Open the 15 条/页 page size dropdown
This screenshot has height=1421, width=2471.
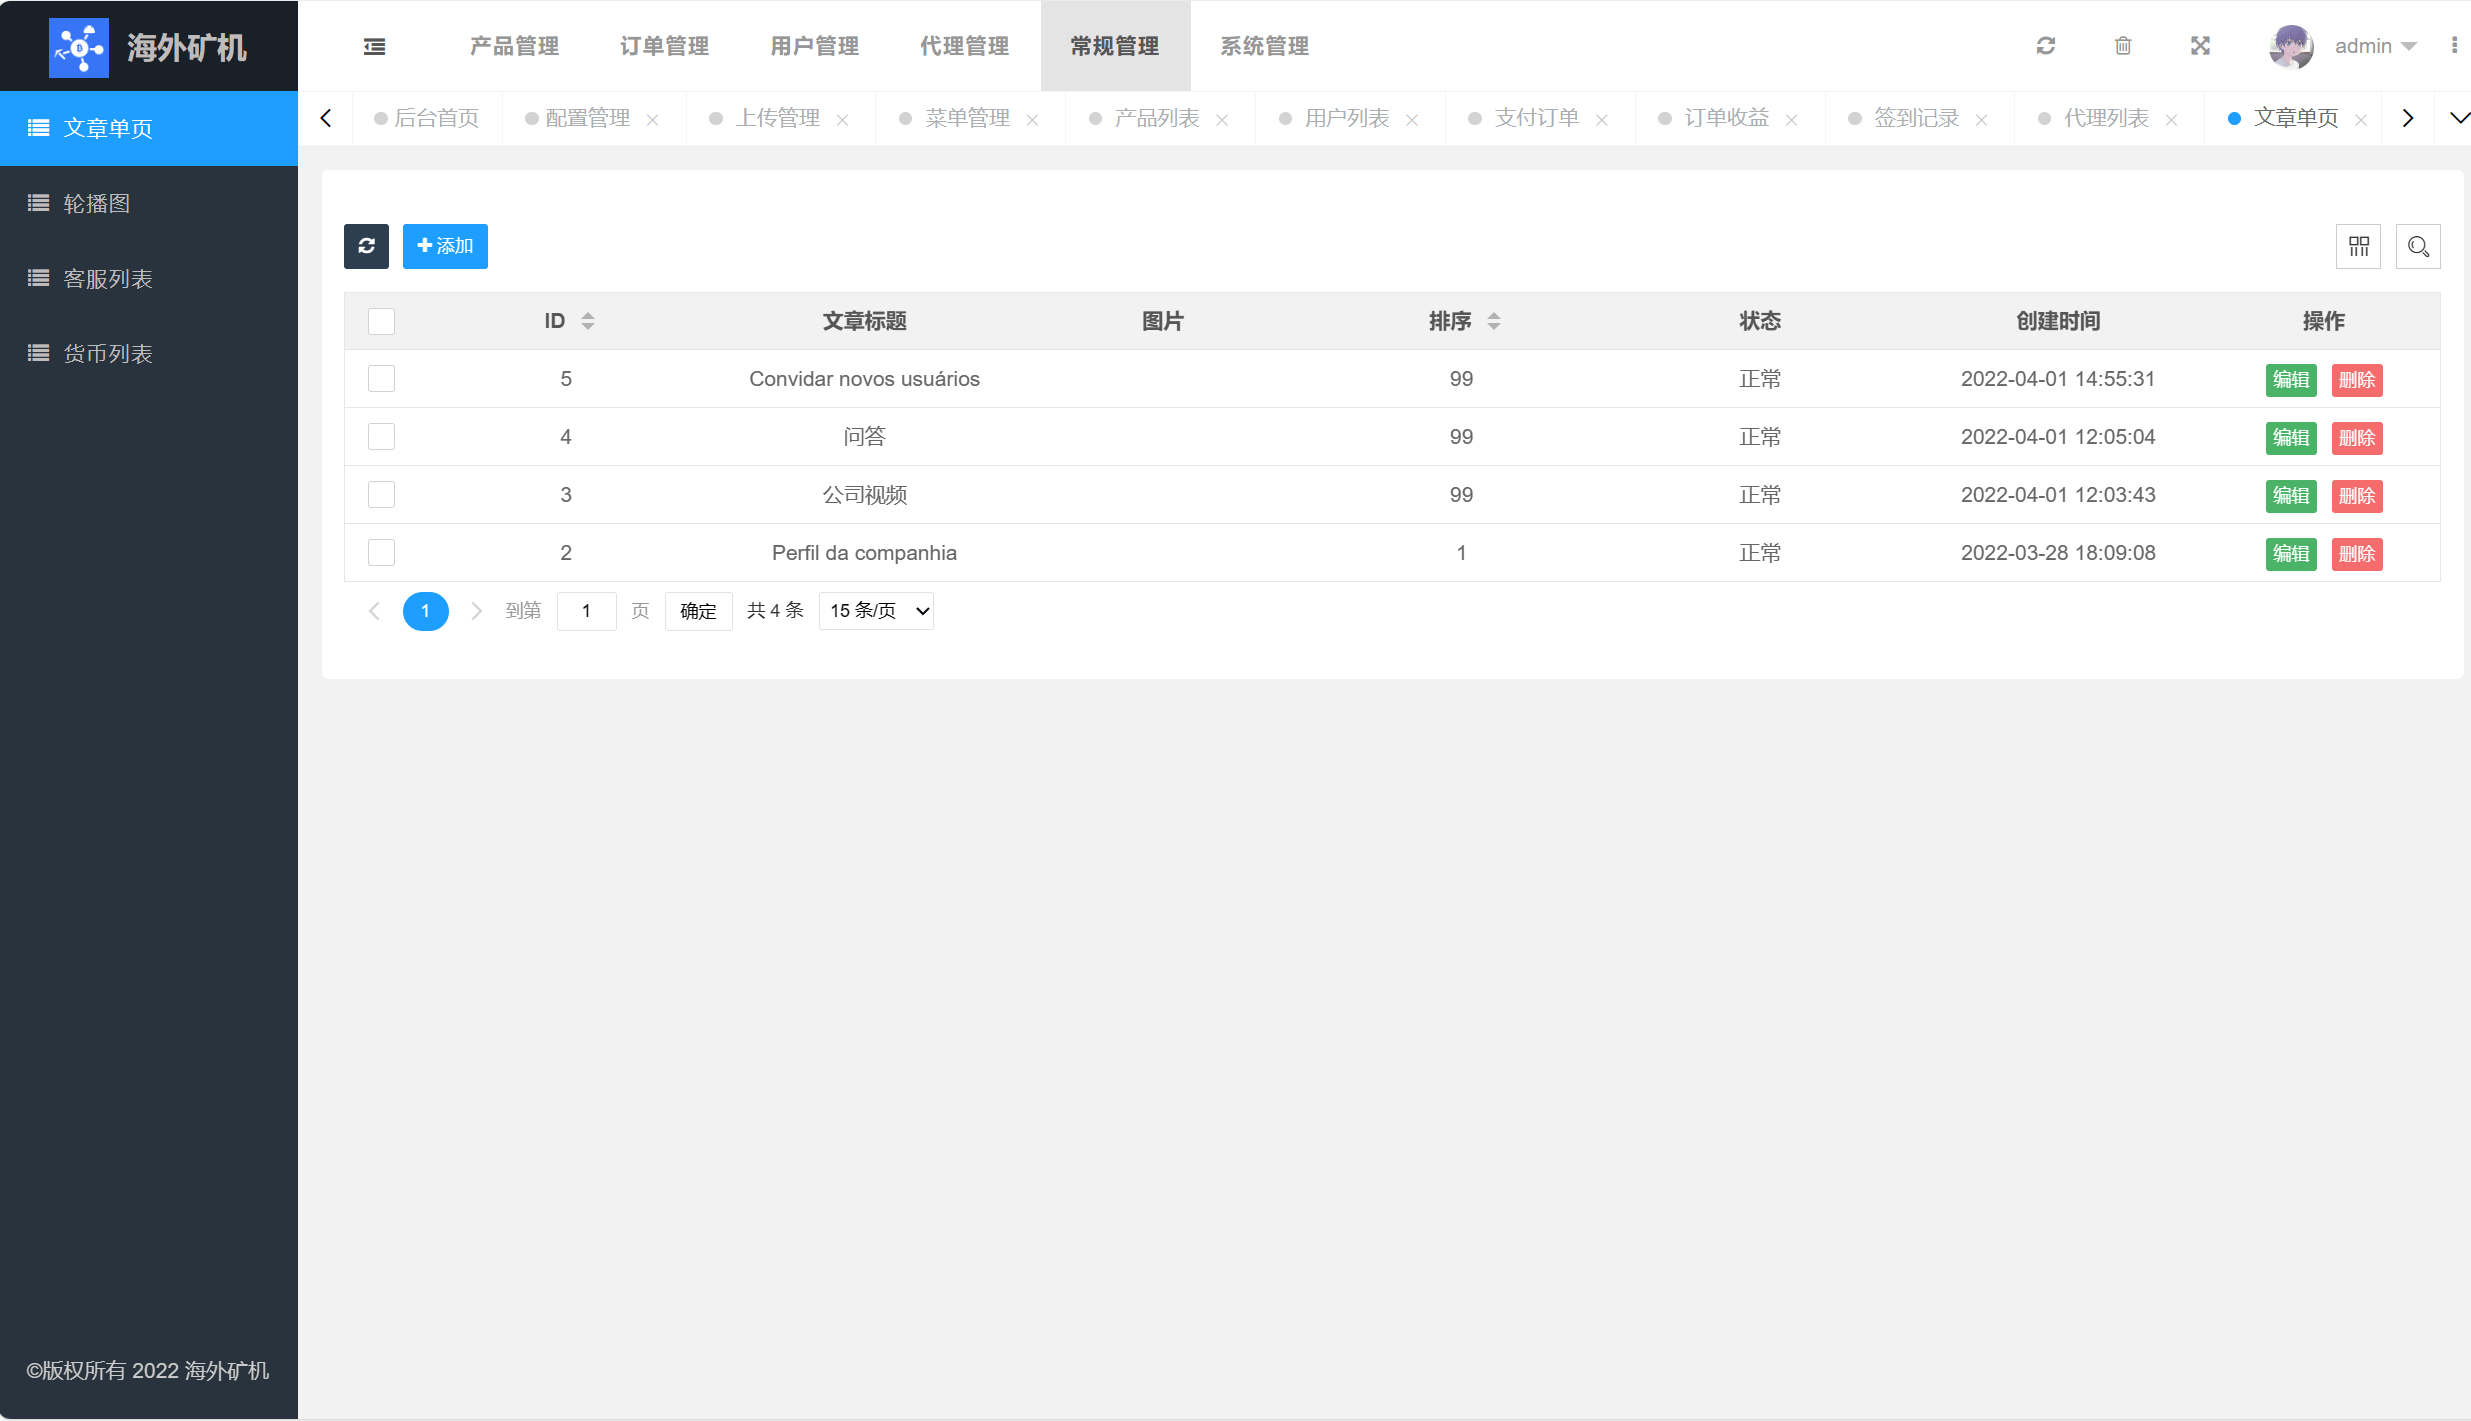(876, 611)
